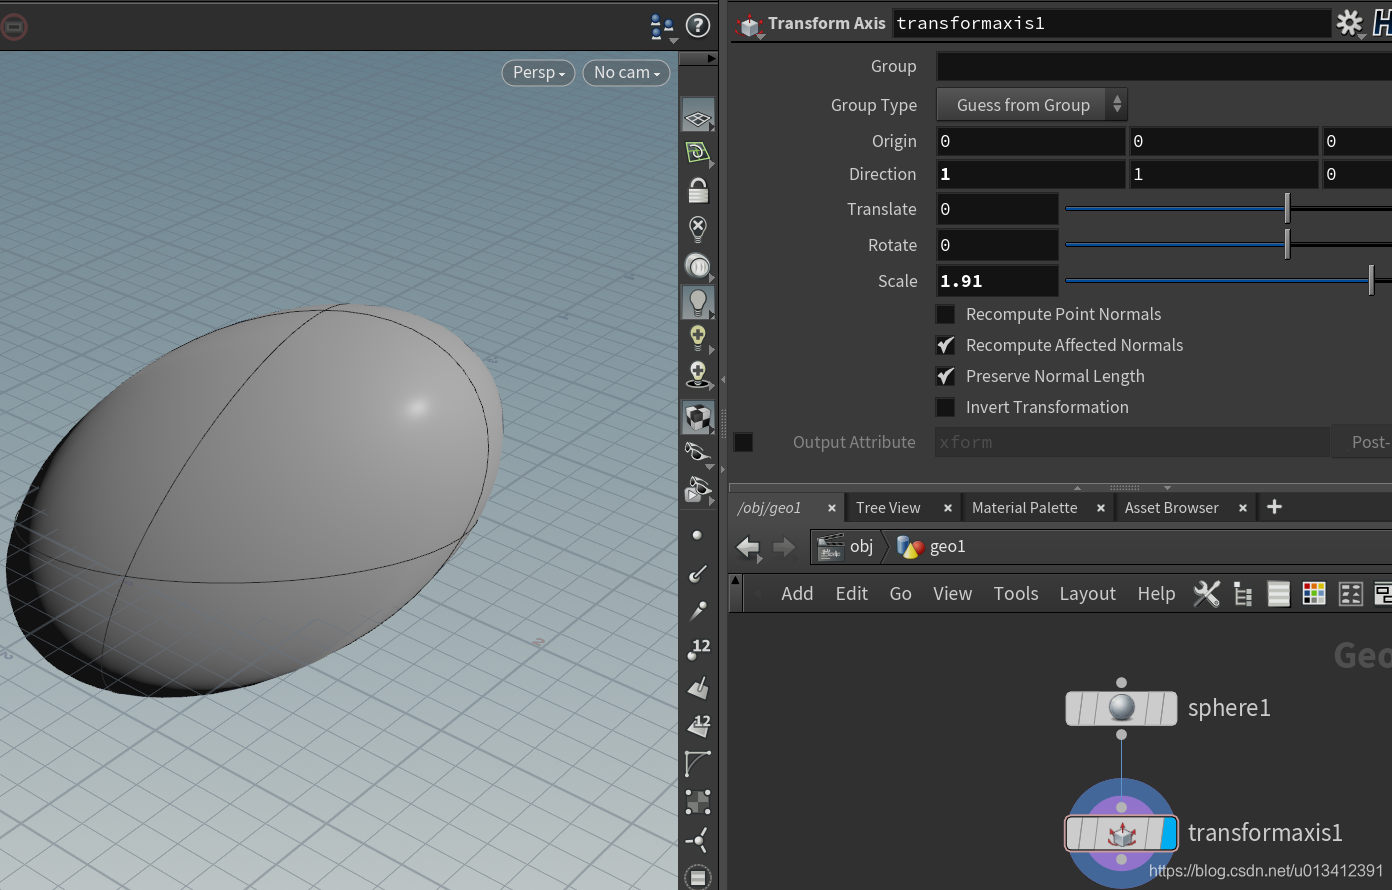
Task: Navigate to obj in path bar
Action: tap(846, 546)
